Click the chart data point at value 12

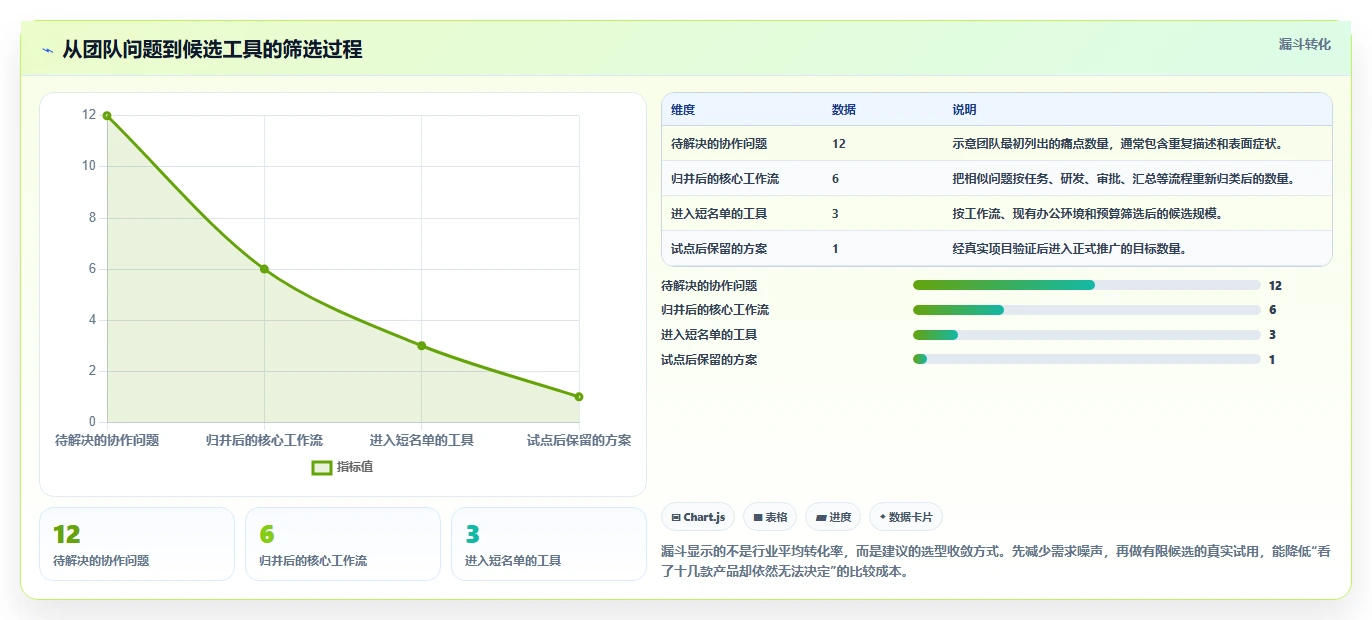point(107,116)
